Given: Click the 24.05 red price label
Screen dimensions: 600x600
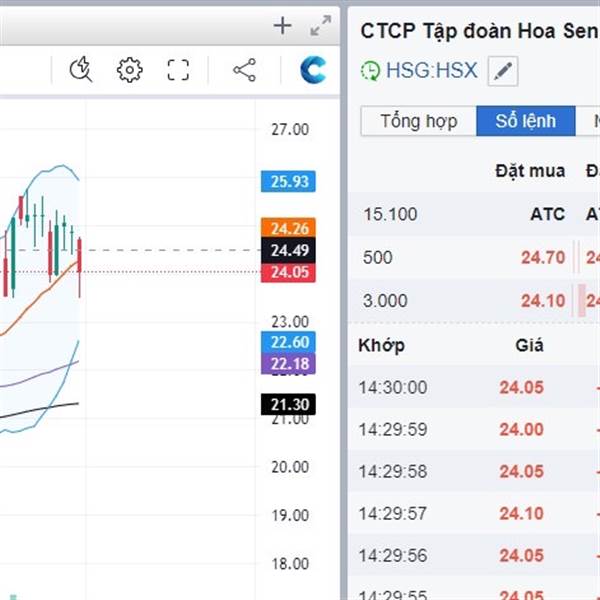Looking at the screenshot, I should coord(288,272).
